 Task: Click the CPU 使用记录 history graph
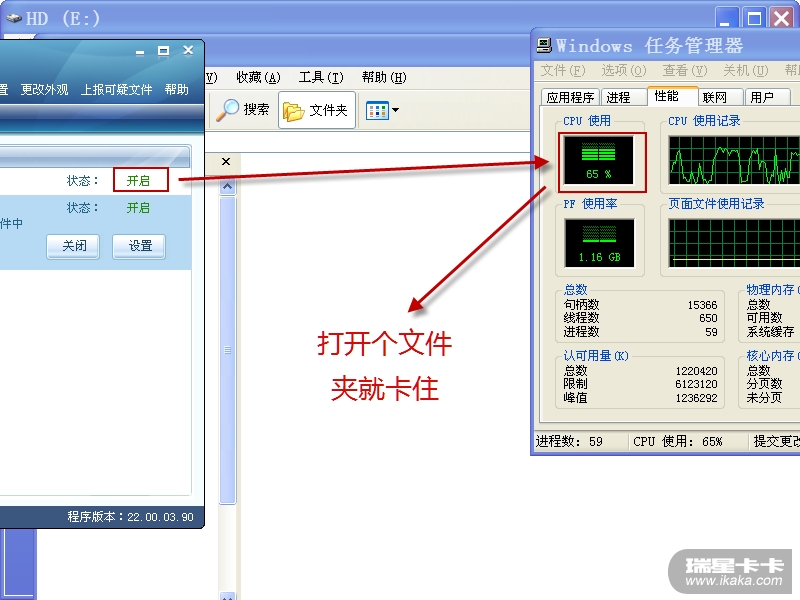[x=734, y=160]
